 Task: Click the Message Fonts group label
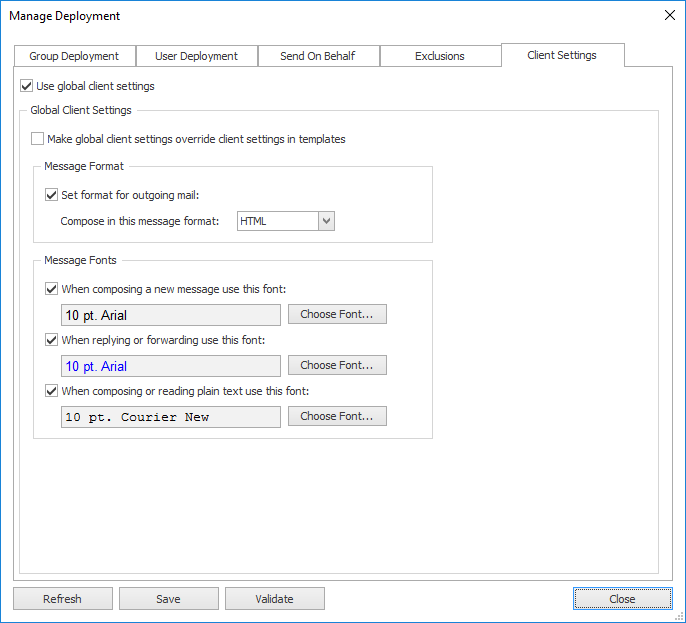[80, 260]
